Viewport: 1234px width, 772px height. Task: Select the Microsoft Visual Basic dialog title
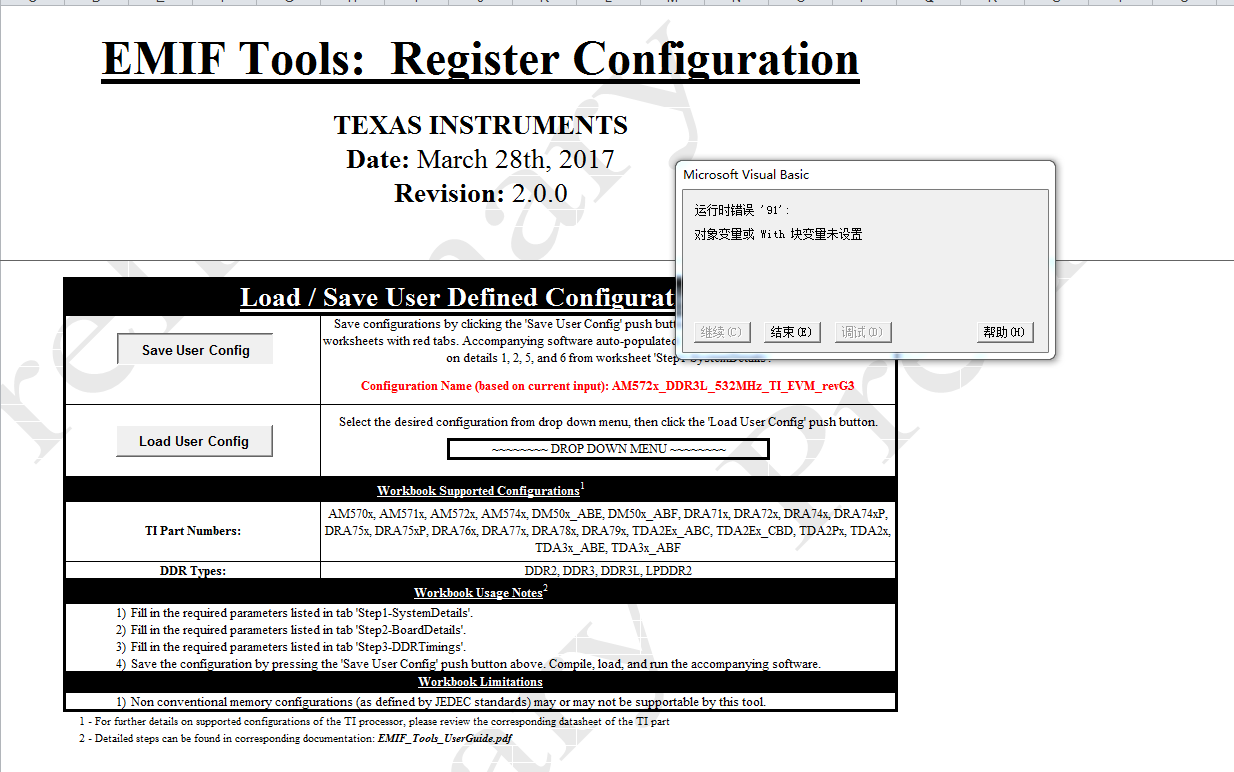(x=746, y=174)
